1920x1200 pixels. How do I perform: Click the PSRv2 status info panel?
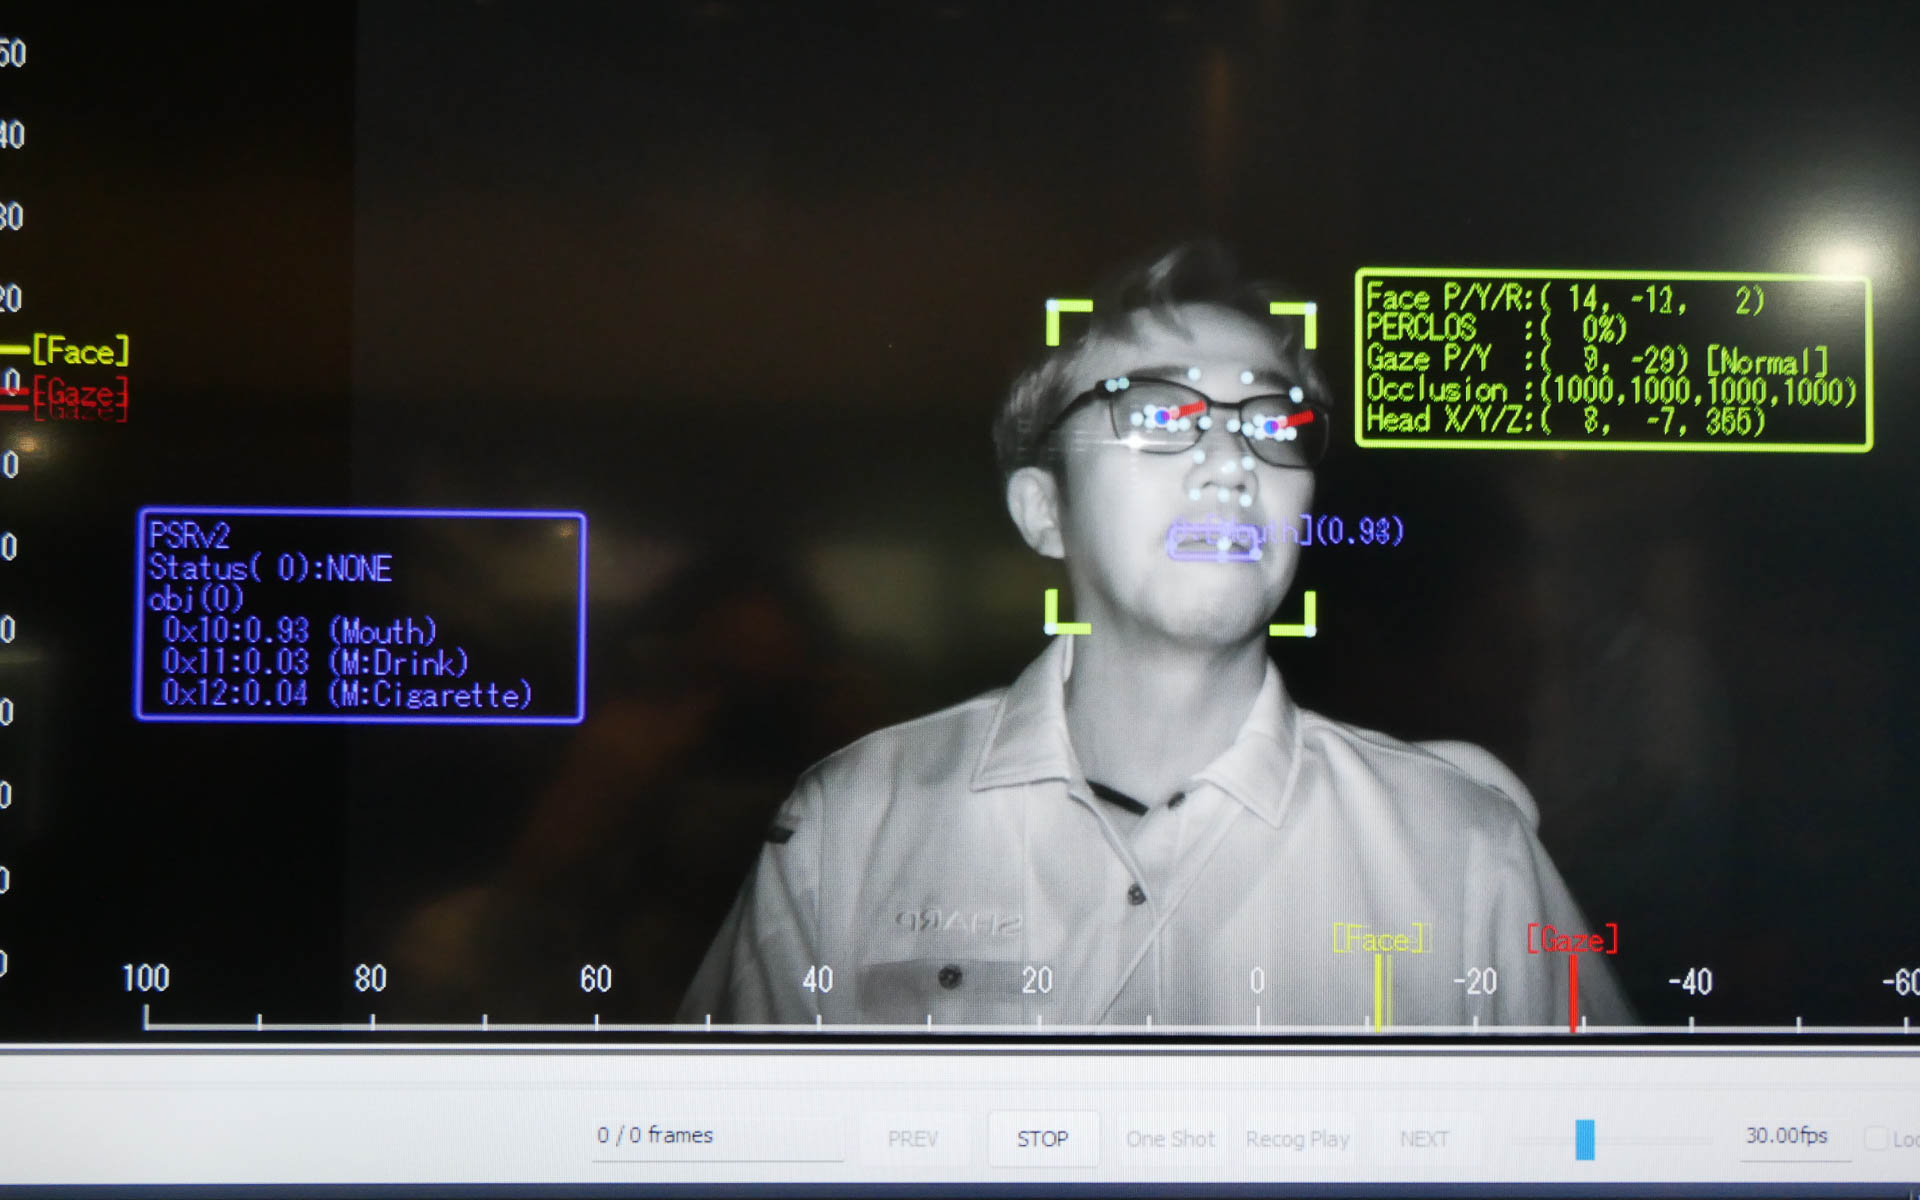click(360, 616)
